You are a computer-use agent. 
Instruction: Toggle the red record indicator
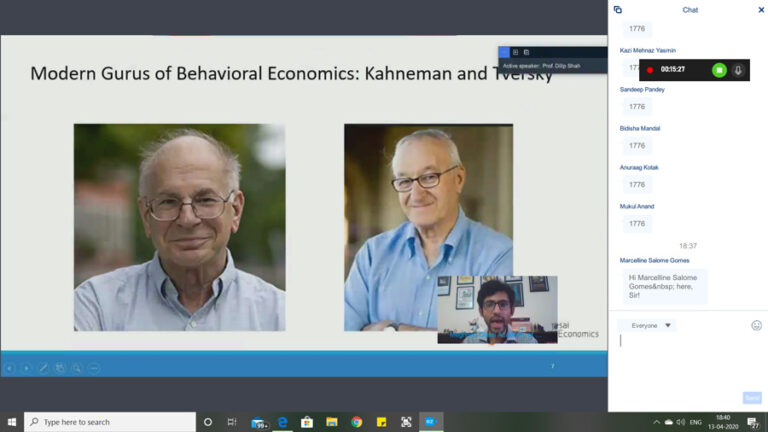click(x=650, y=70)
